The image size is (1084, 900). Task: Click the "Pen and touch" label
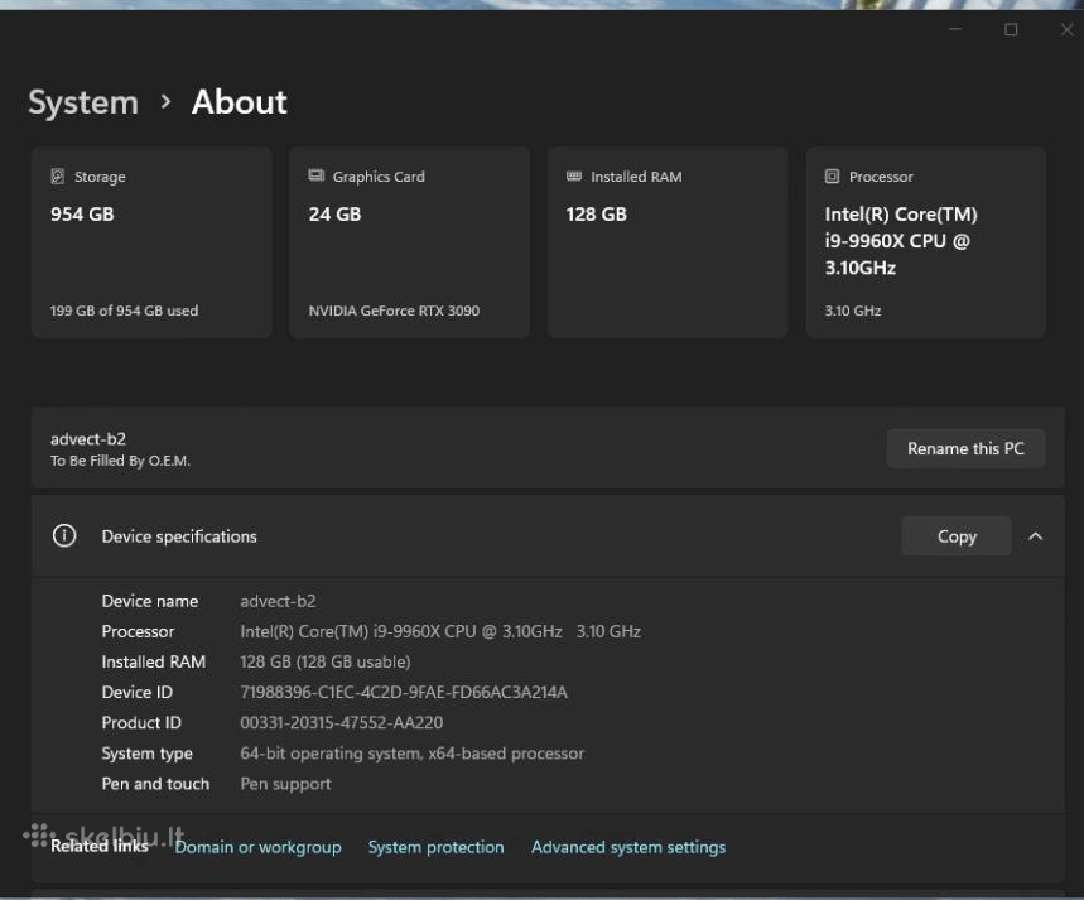155,784
